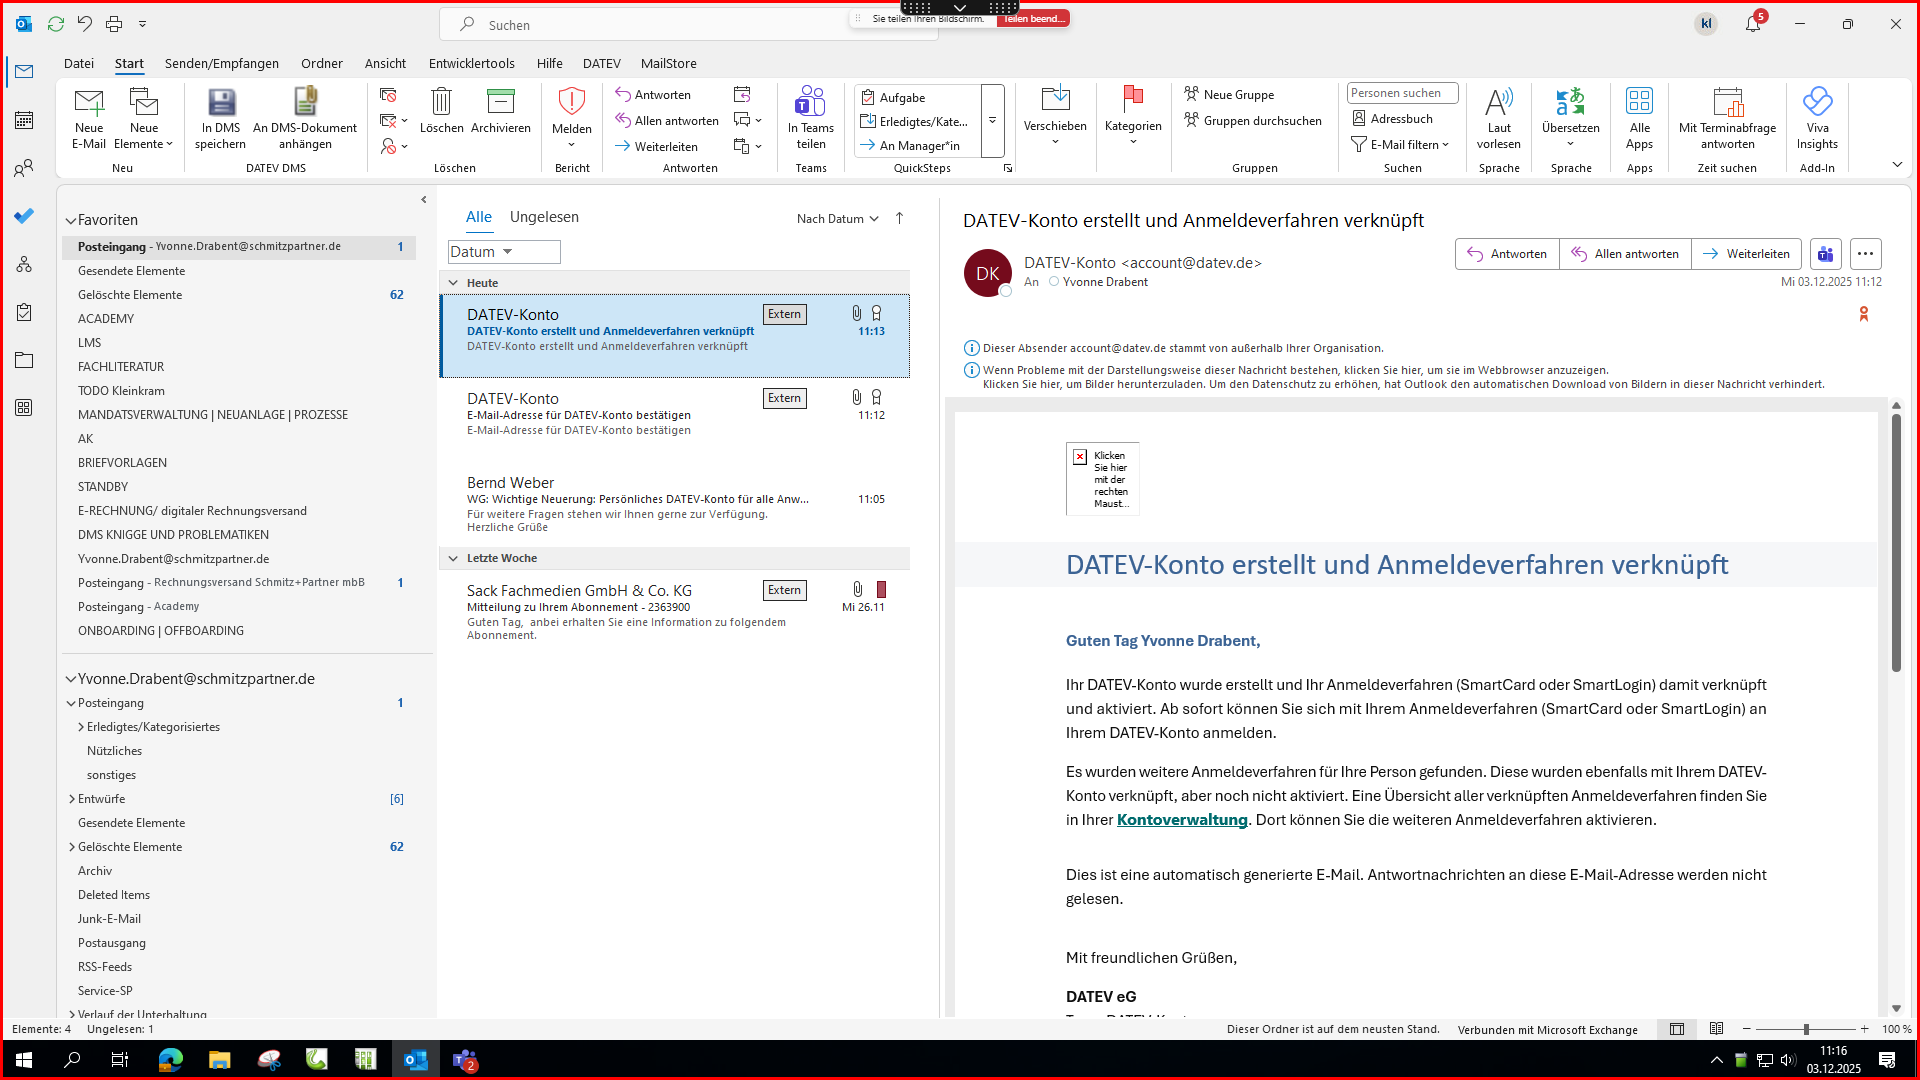The image size is (1920, 1080).
Task: Click the Weiterleiten button in reading pane
Action: coord(1746,254)
